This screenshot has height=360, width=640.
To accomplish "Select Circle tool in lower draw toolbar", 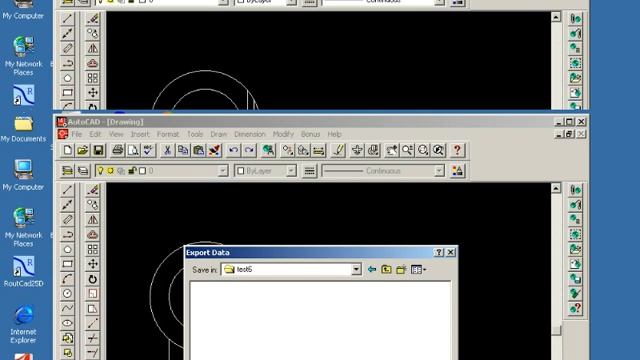I will click(67, 293).
